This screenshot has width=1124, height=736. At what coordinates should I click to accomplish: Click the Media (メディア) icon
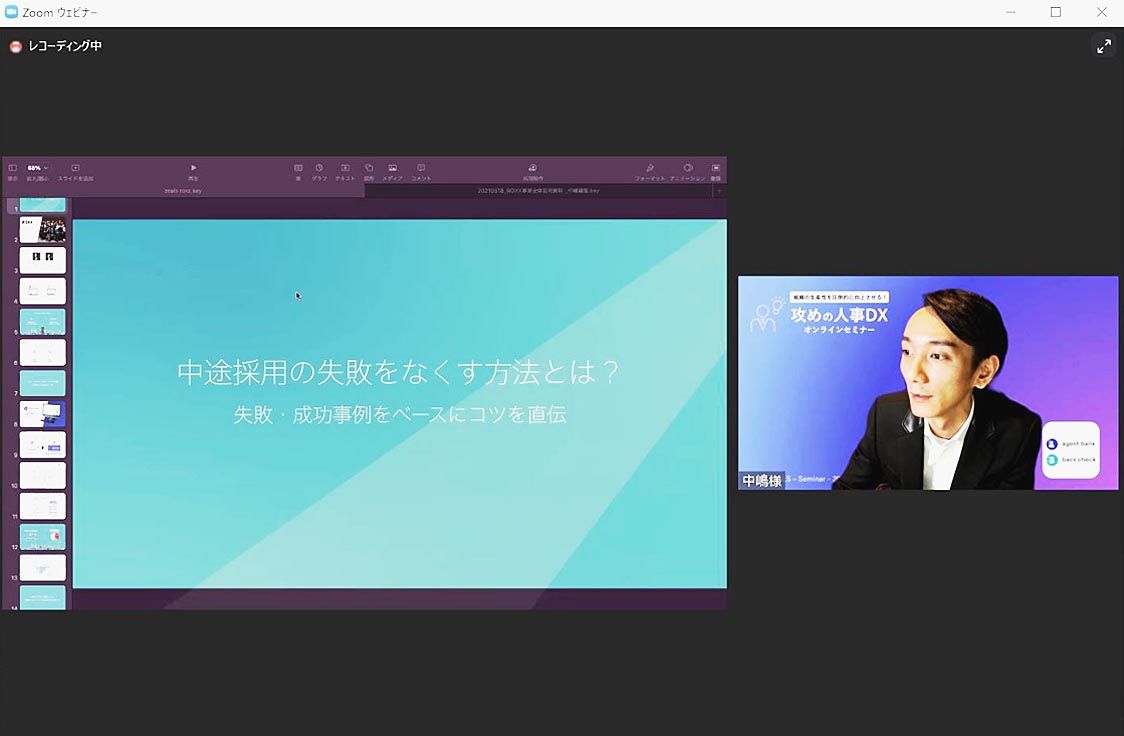pyautogui.click(x=393, y=168)
